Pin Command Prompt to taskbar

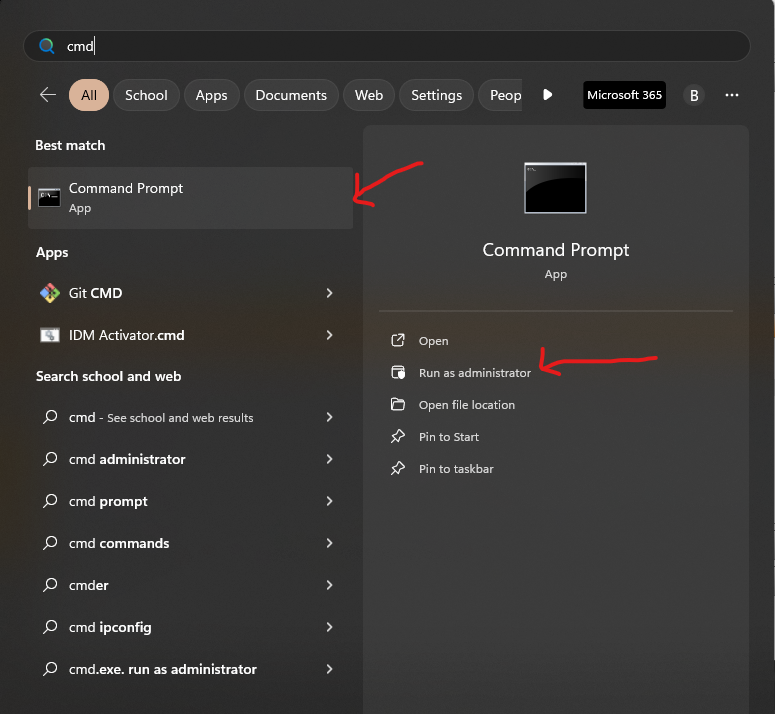coord(455,469)
